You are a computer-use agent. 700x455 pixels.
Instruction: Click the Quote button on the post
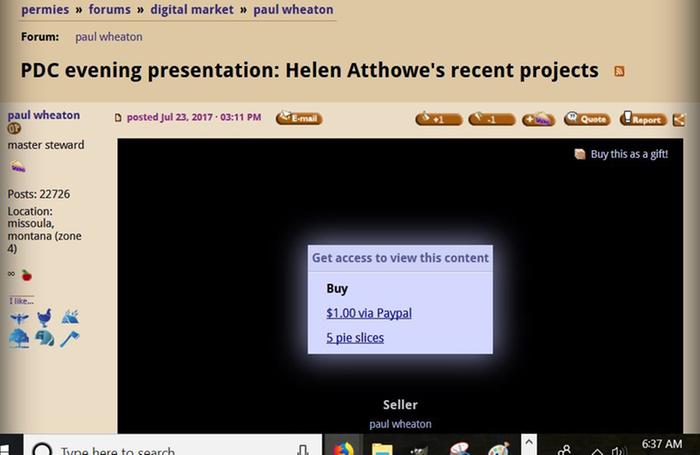coord(587,119)
